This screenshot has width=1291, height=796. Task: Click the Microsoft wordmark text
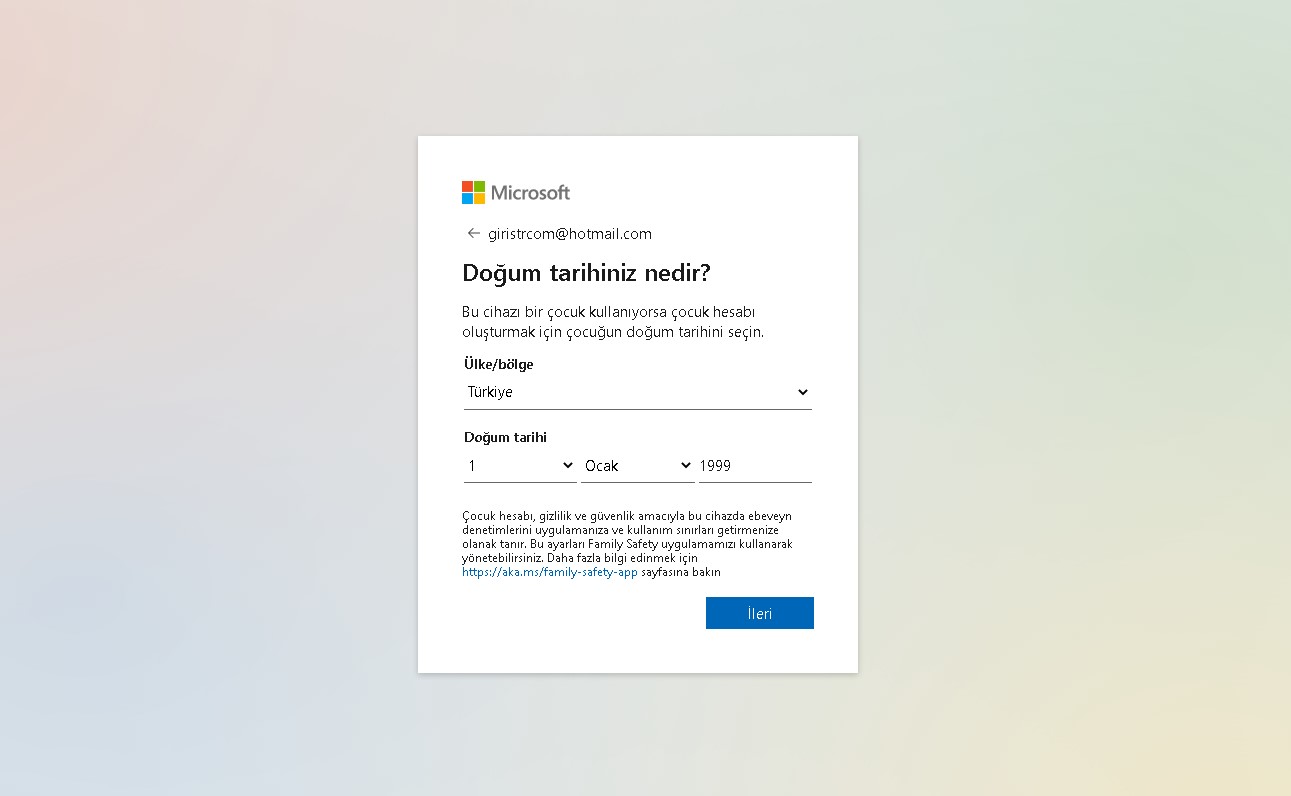click(530, 192)
